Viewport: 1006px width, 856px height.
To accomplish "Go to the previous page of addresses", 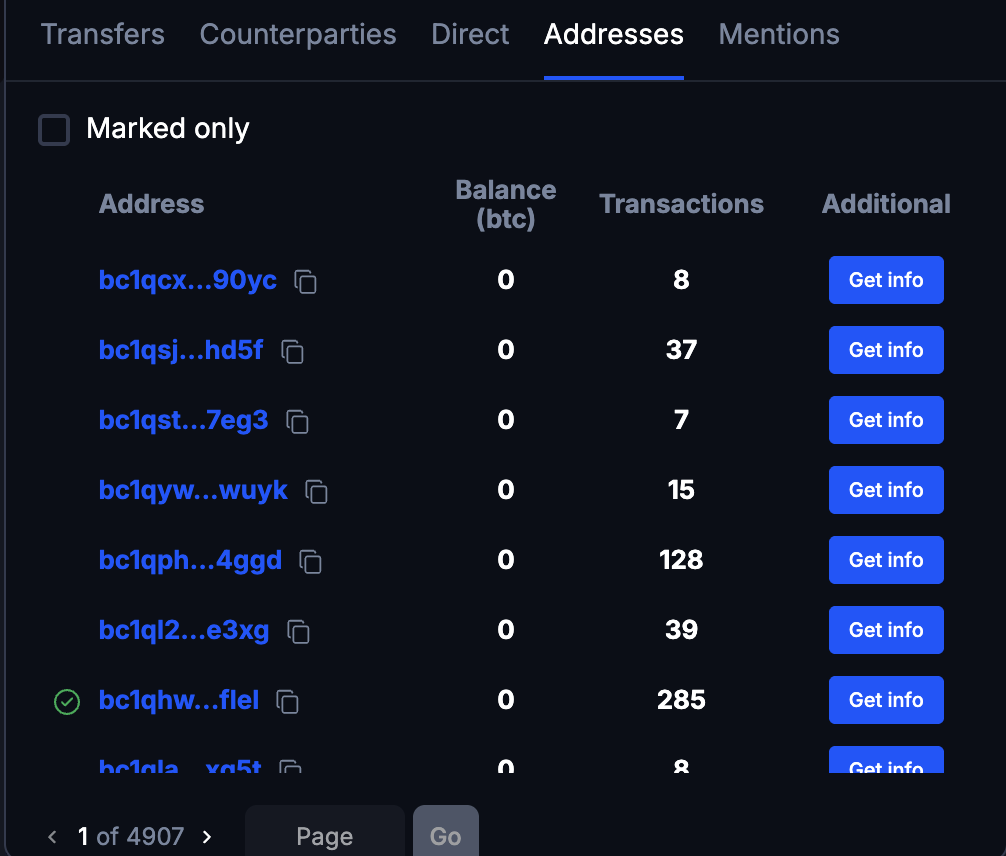I will tap(52, 837).
